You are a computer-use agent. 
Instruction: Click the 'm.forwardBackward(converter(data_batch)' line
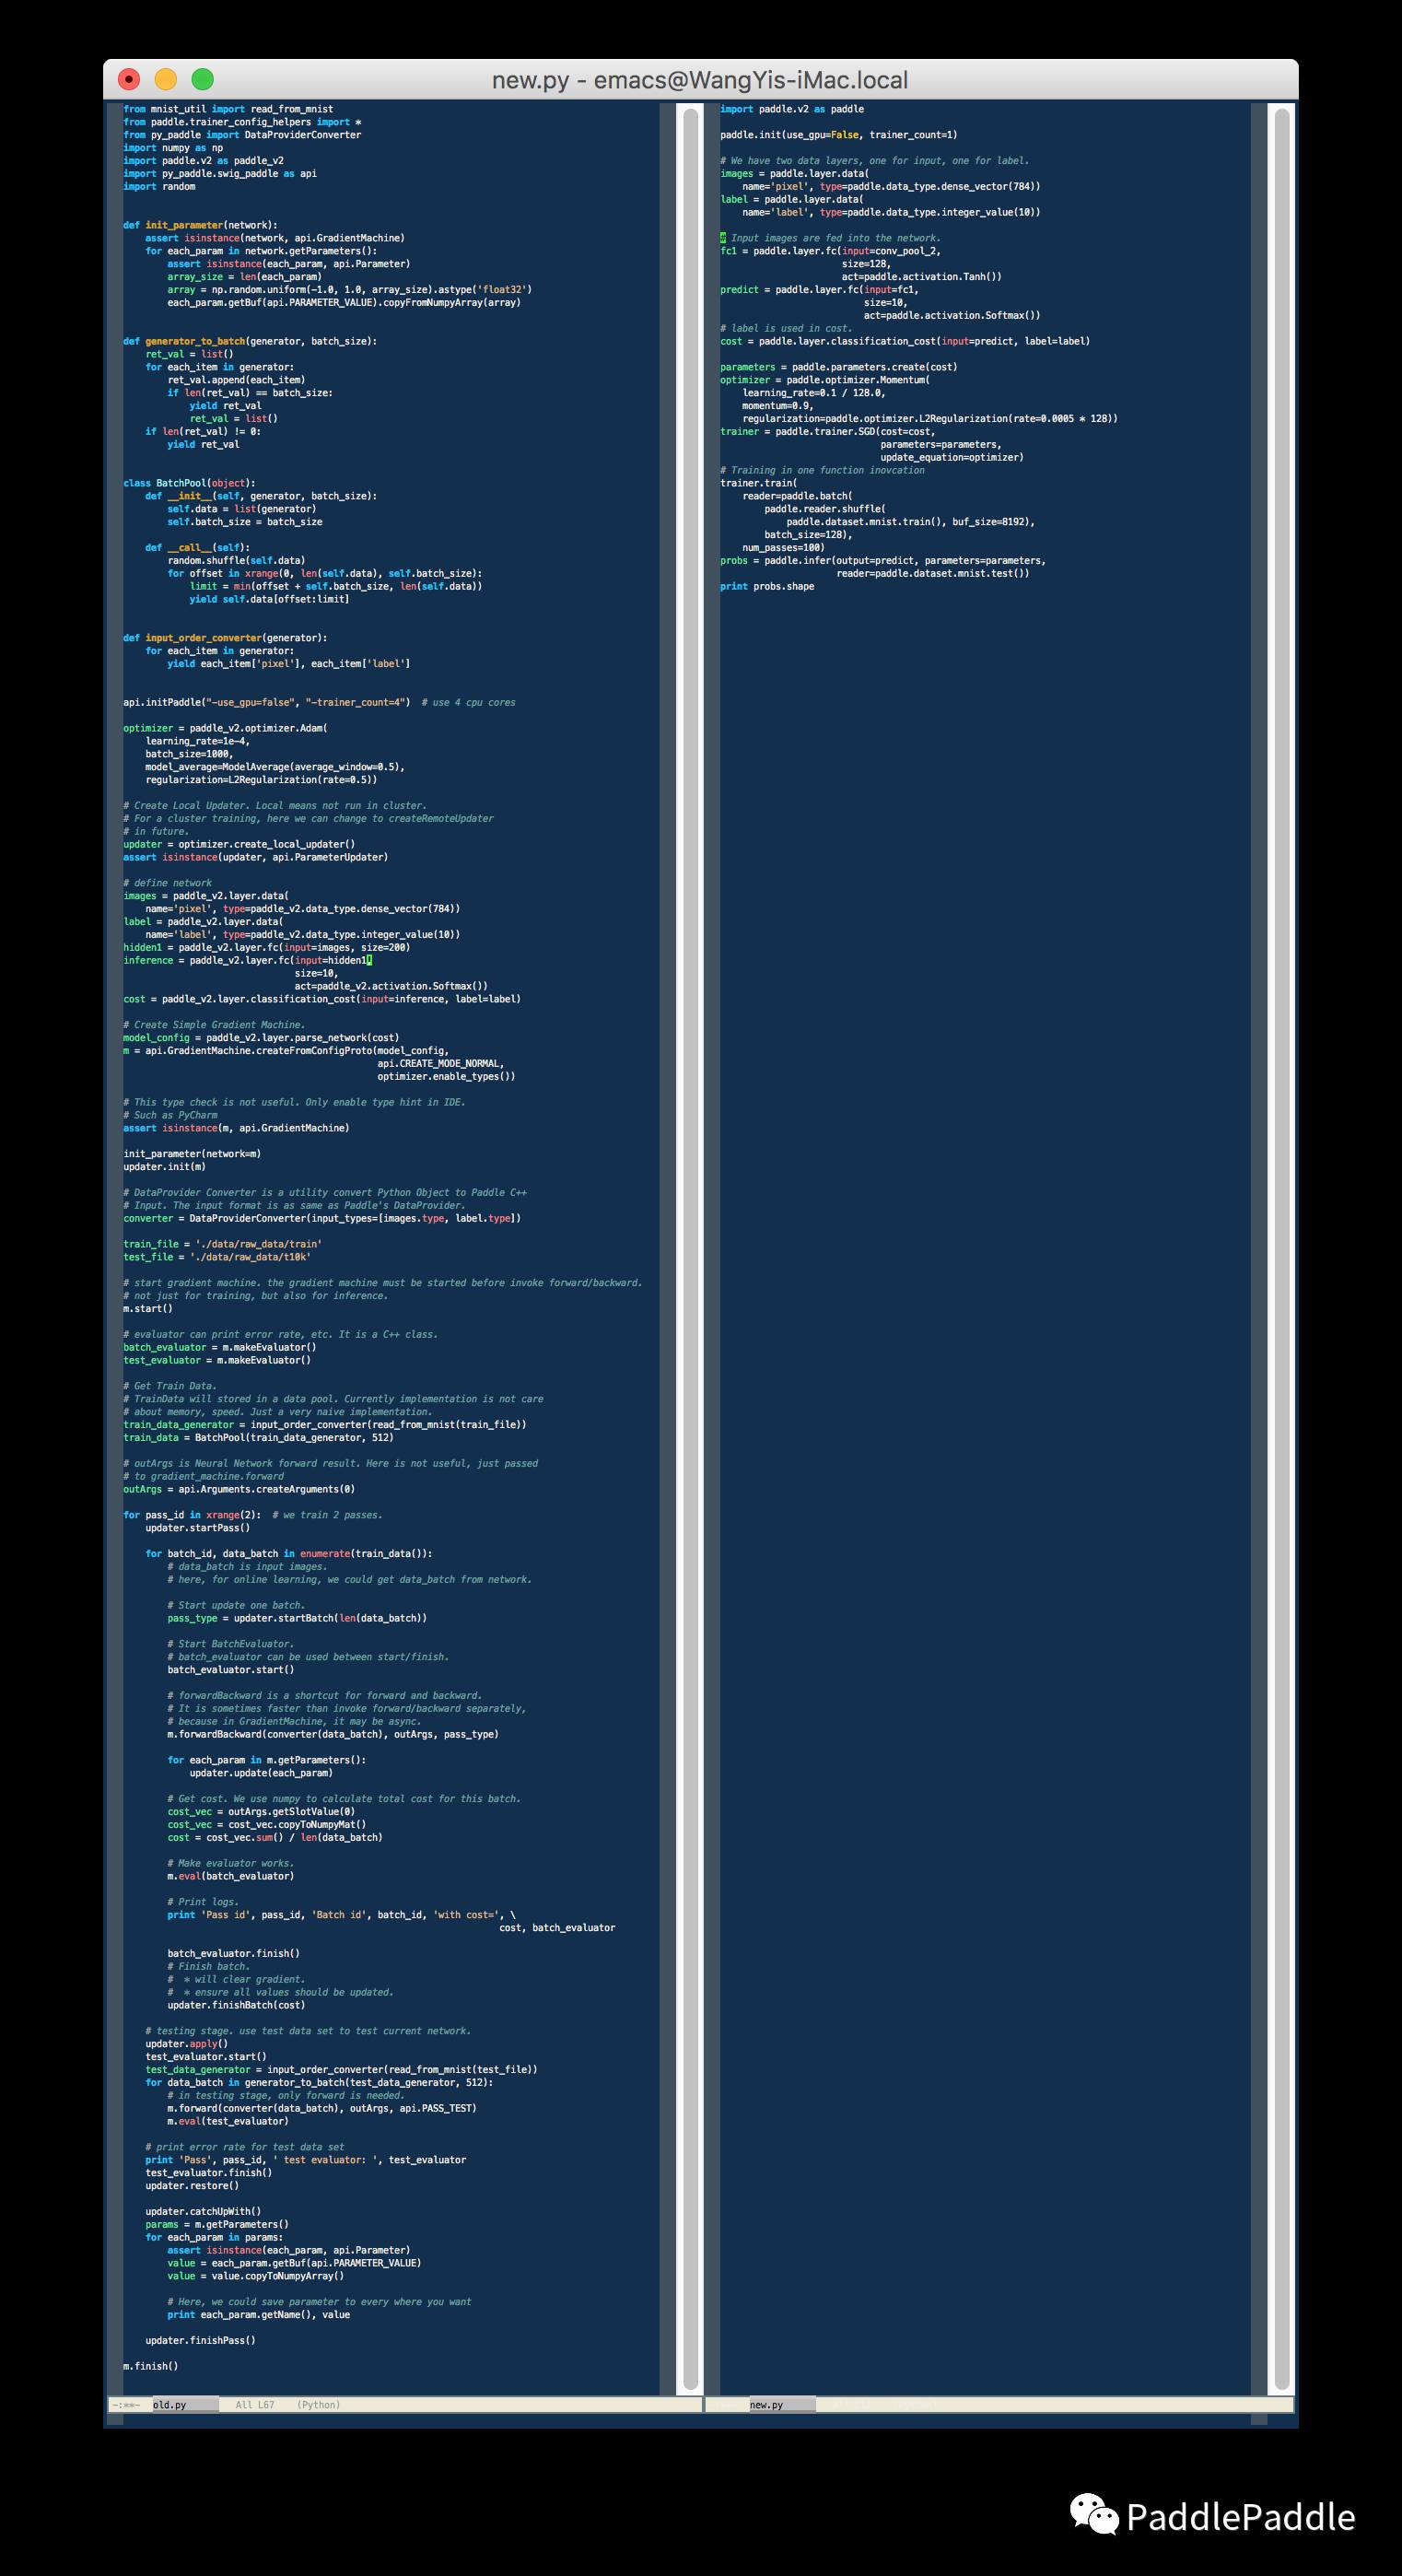pyautogui.click(x=333, y=1734)
